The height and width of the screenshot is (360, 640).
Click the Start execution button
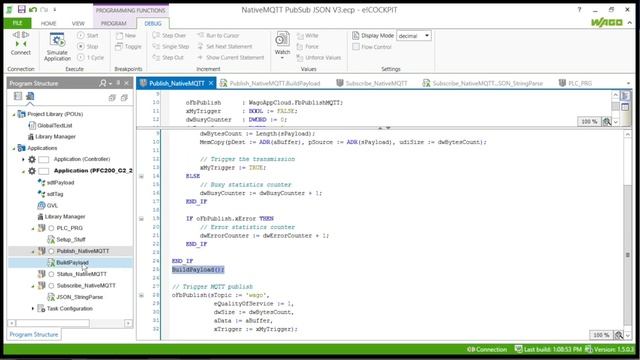click(x=88, y=36)
